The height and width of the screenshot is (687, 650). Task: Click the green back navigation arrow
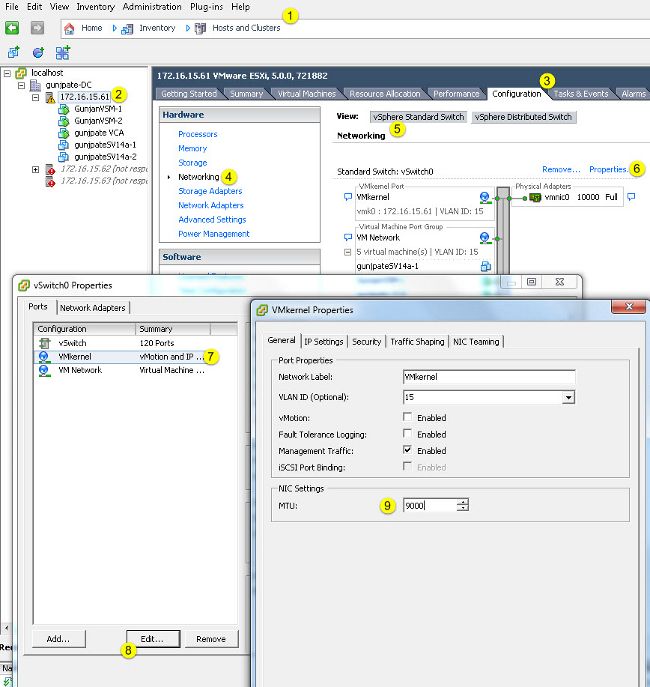click(12, 28)
